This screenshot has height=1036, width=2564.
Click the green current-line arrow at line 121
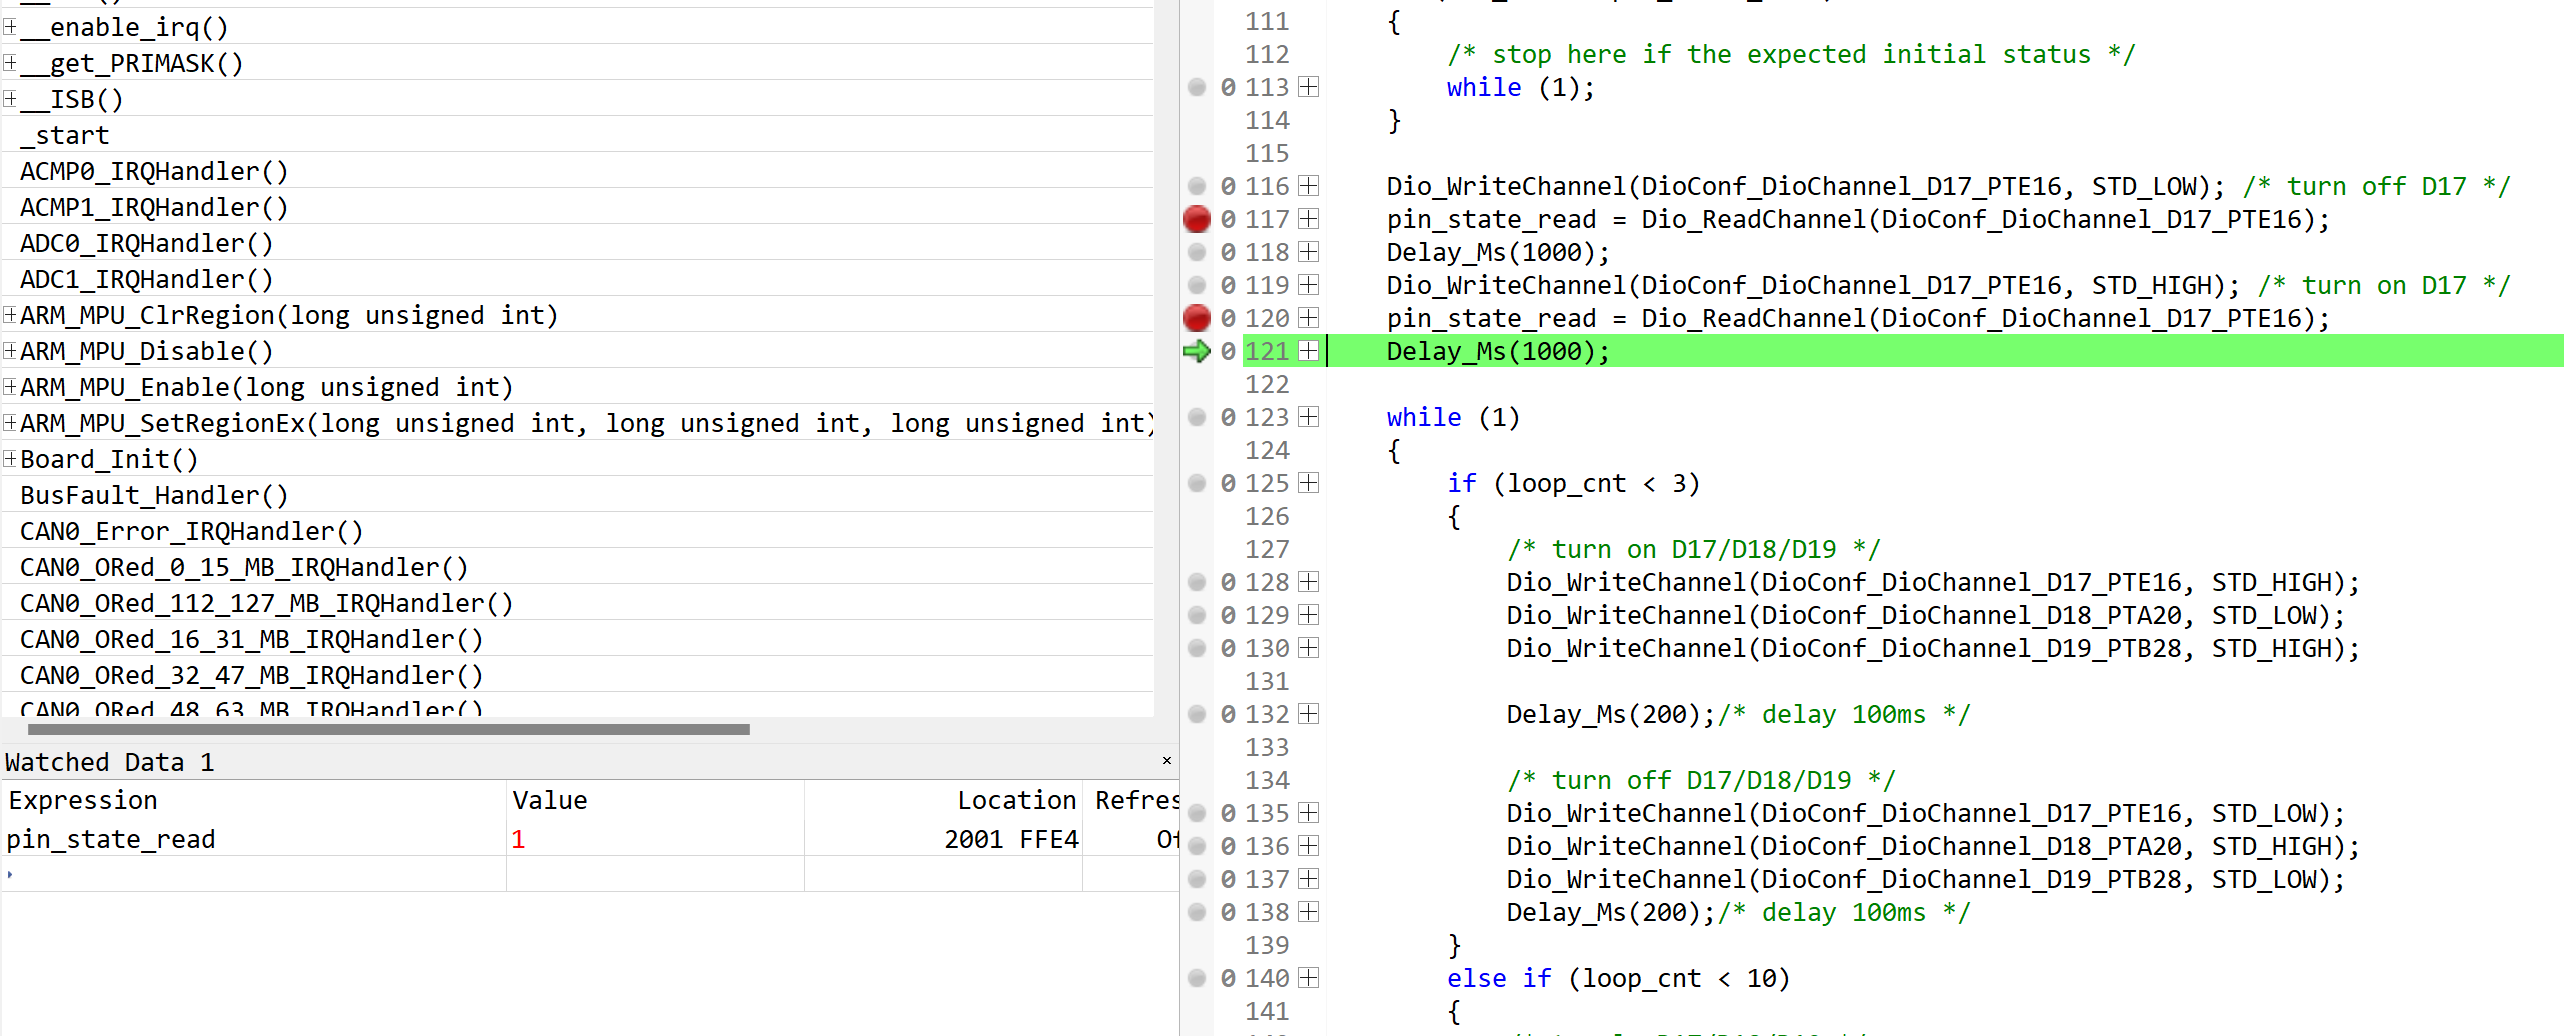pos(1196,351)
